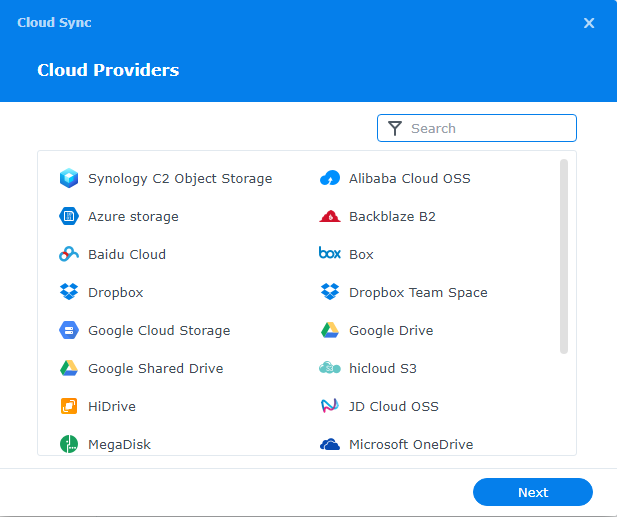Image resolution: width=617 pixels, height=517 pixels.
Task: Choose the Baidu Cloud icon
Action: point(69,255)
